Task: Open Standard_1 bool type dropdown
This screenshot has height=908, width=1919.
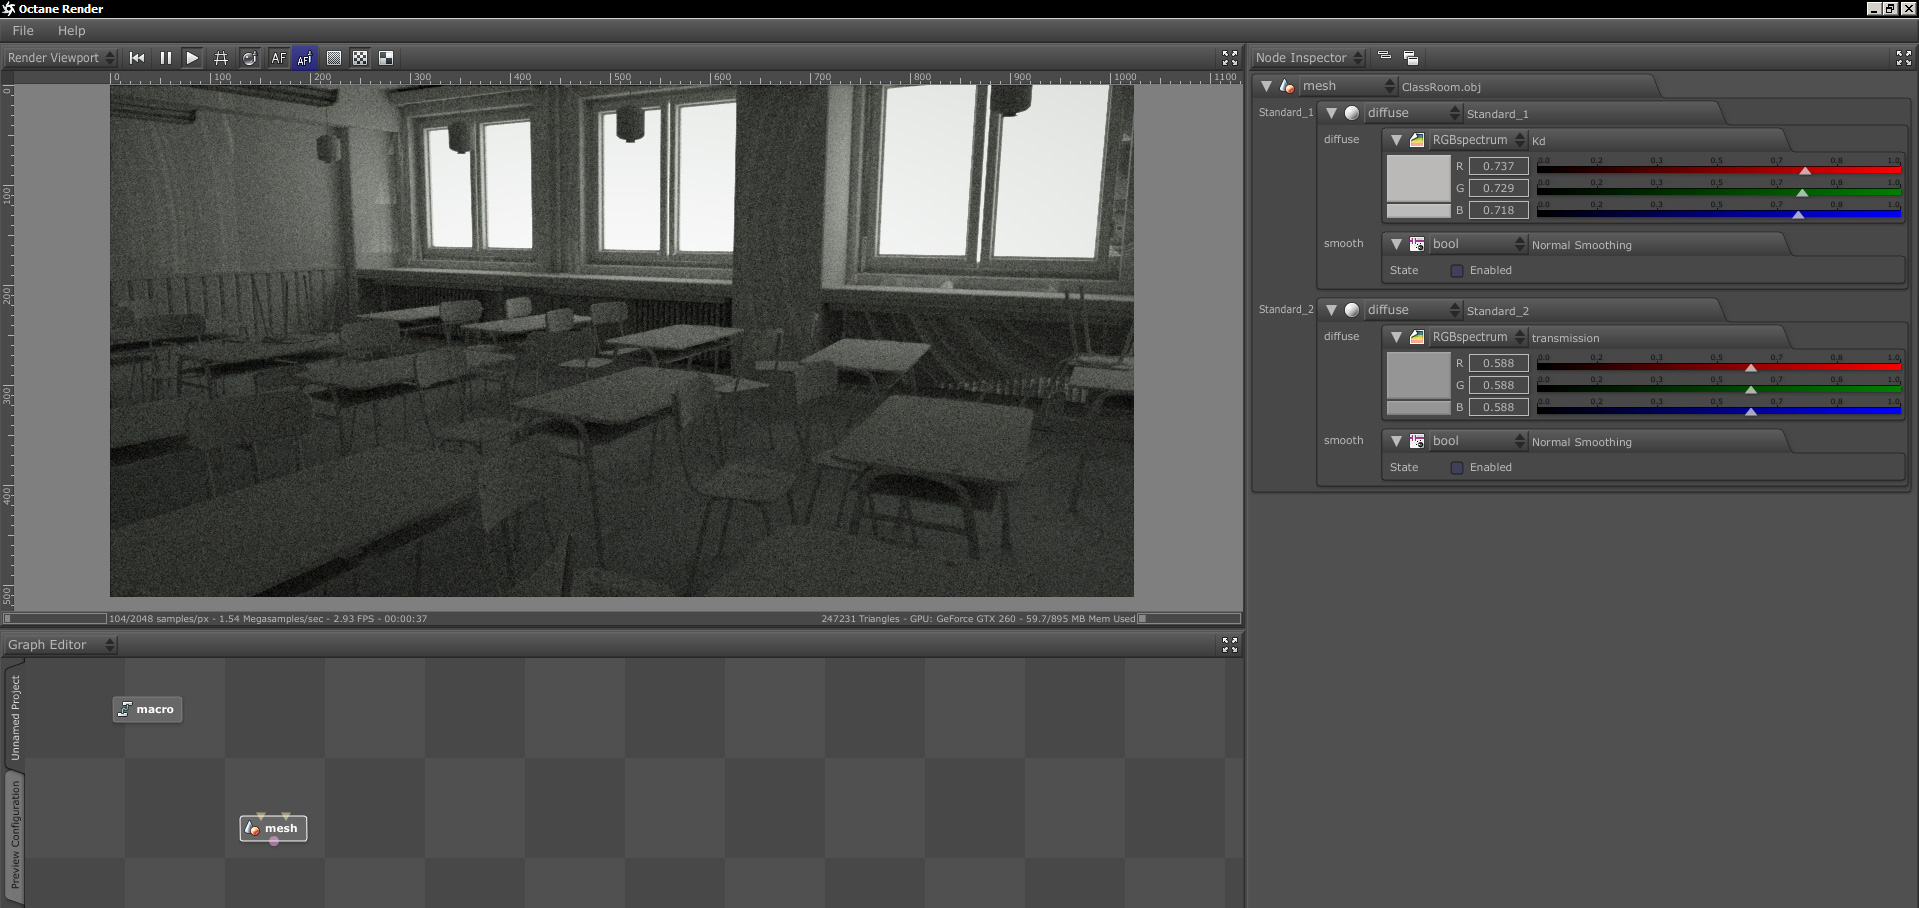Action: pos(1478,244)
